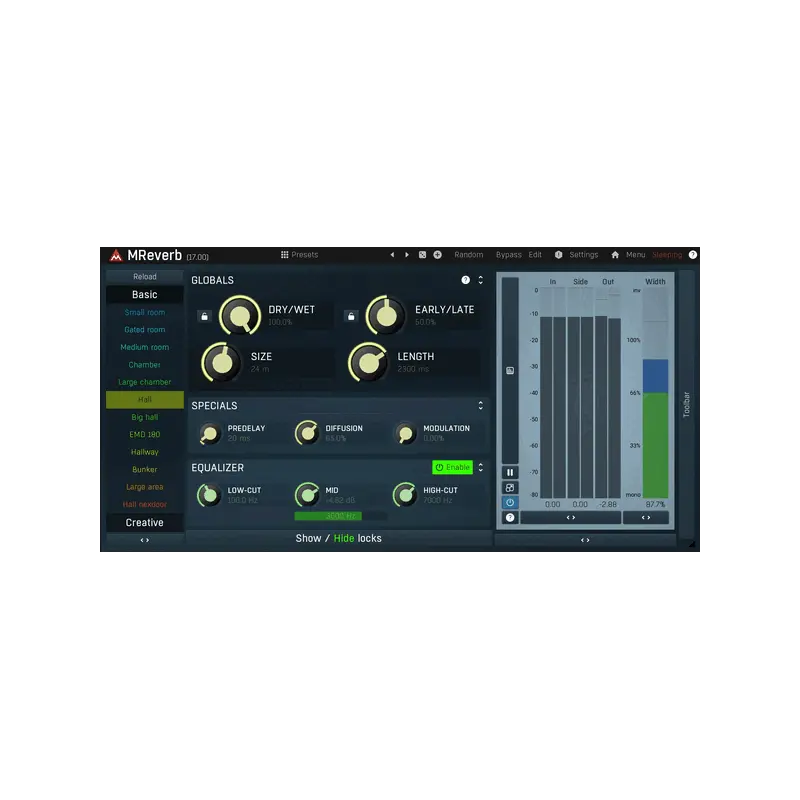Open the Menu item

pos(636,255)
